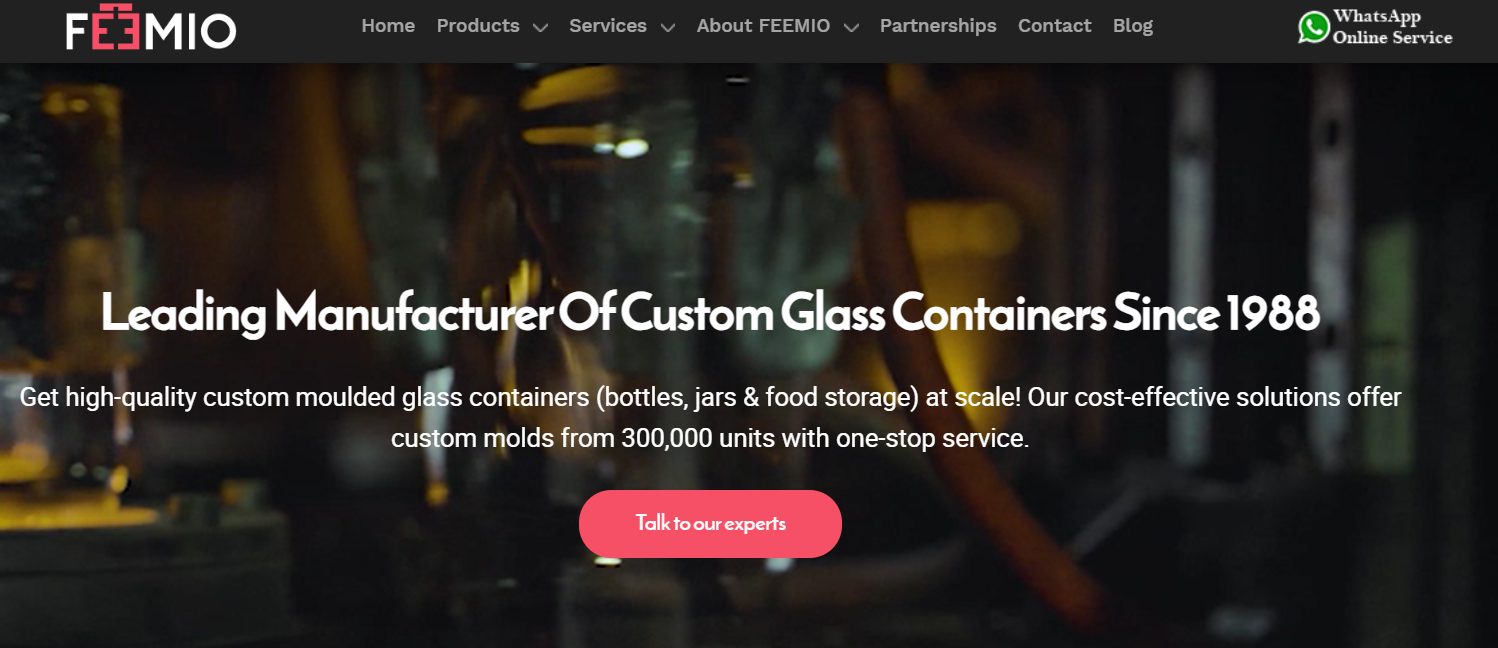The image size is (1498, 648).
Task: Go to the Home page
Action: coord(388,26)
